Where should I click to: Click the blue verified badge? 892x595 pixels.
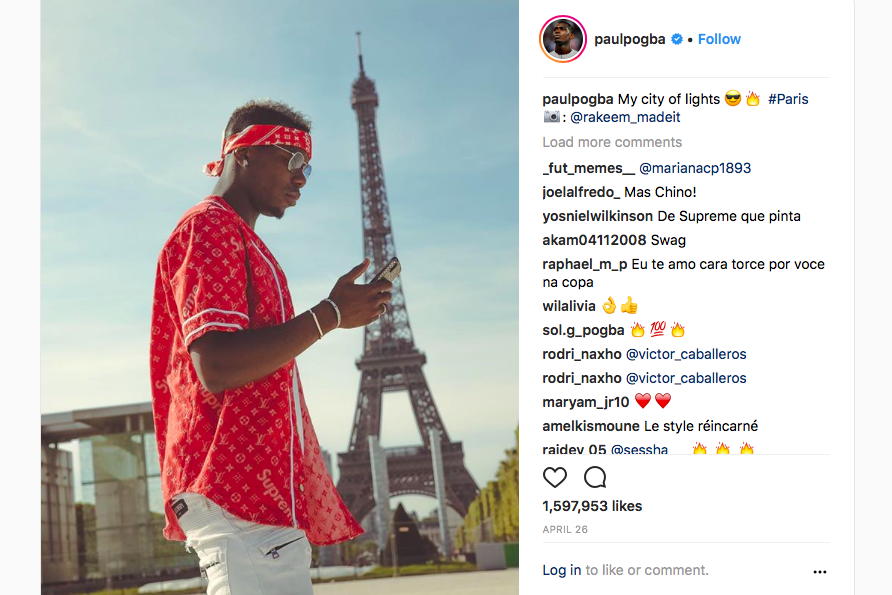tap(676, 39)
